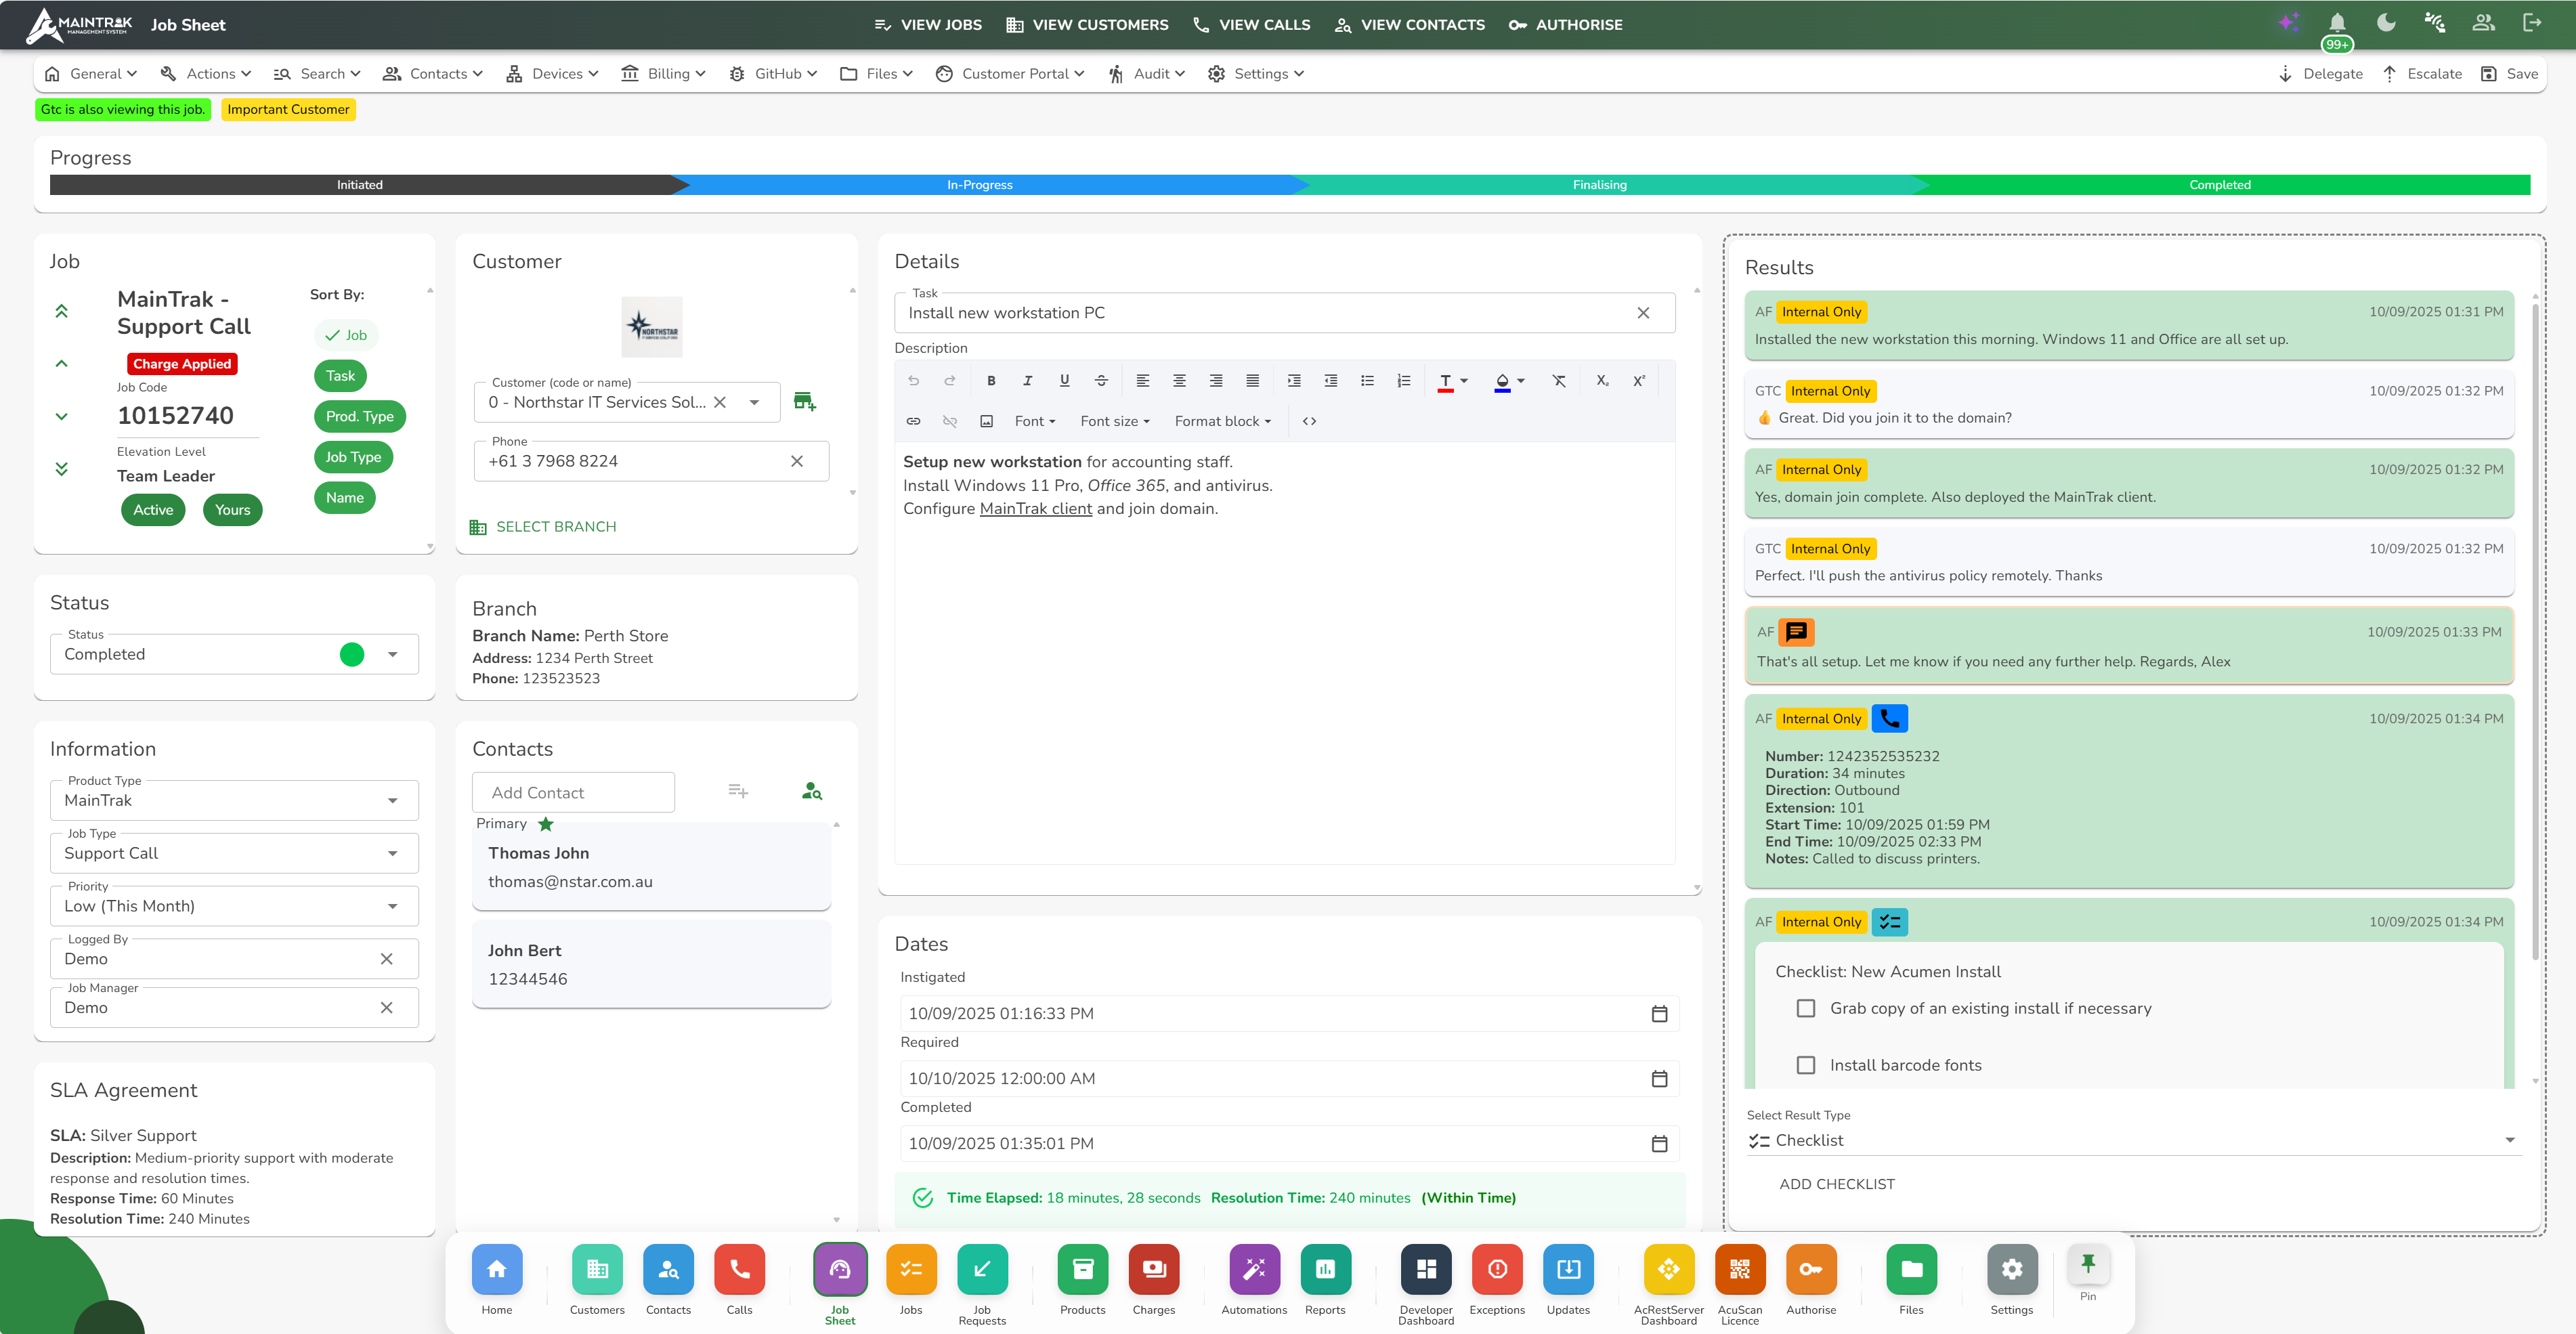
Task: Check 'Install barcode fonts' checkbox
Action: pos(1806,1065)
